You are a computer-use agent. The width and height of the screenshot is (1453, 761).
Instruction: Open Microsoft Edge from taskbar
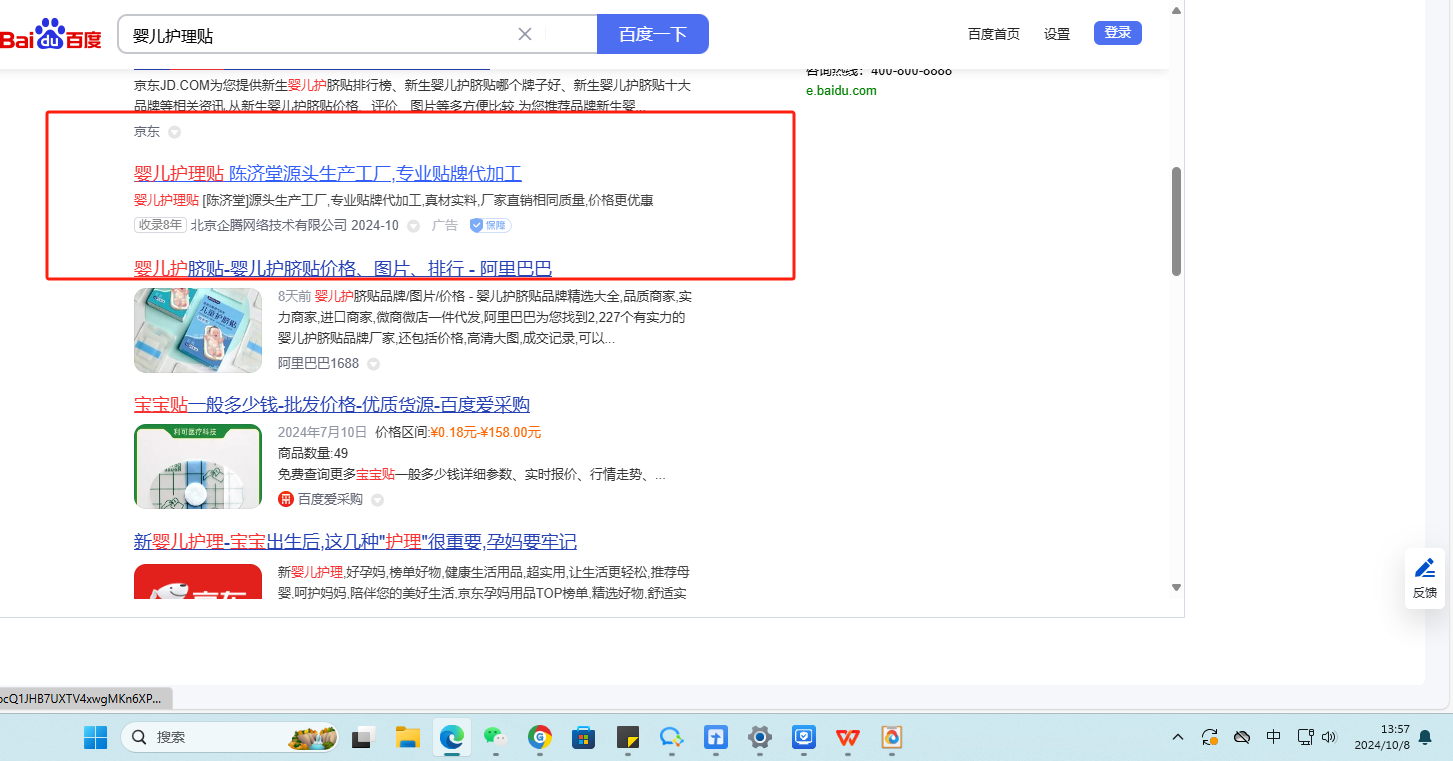click(x=452, y=738)
